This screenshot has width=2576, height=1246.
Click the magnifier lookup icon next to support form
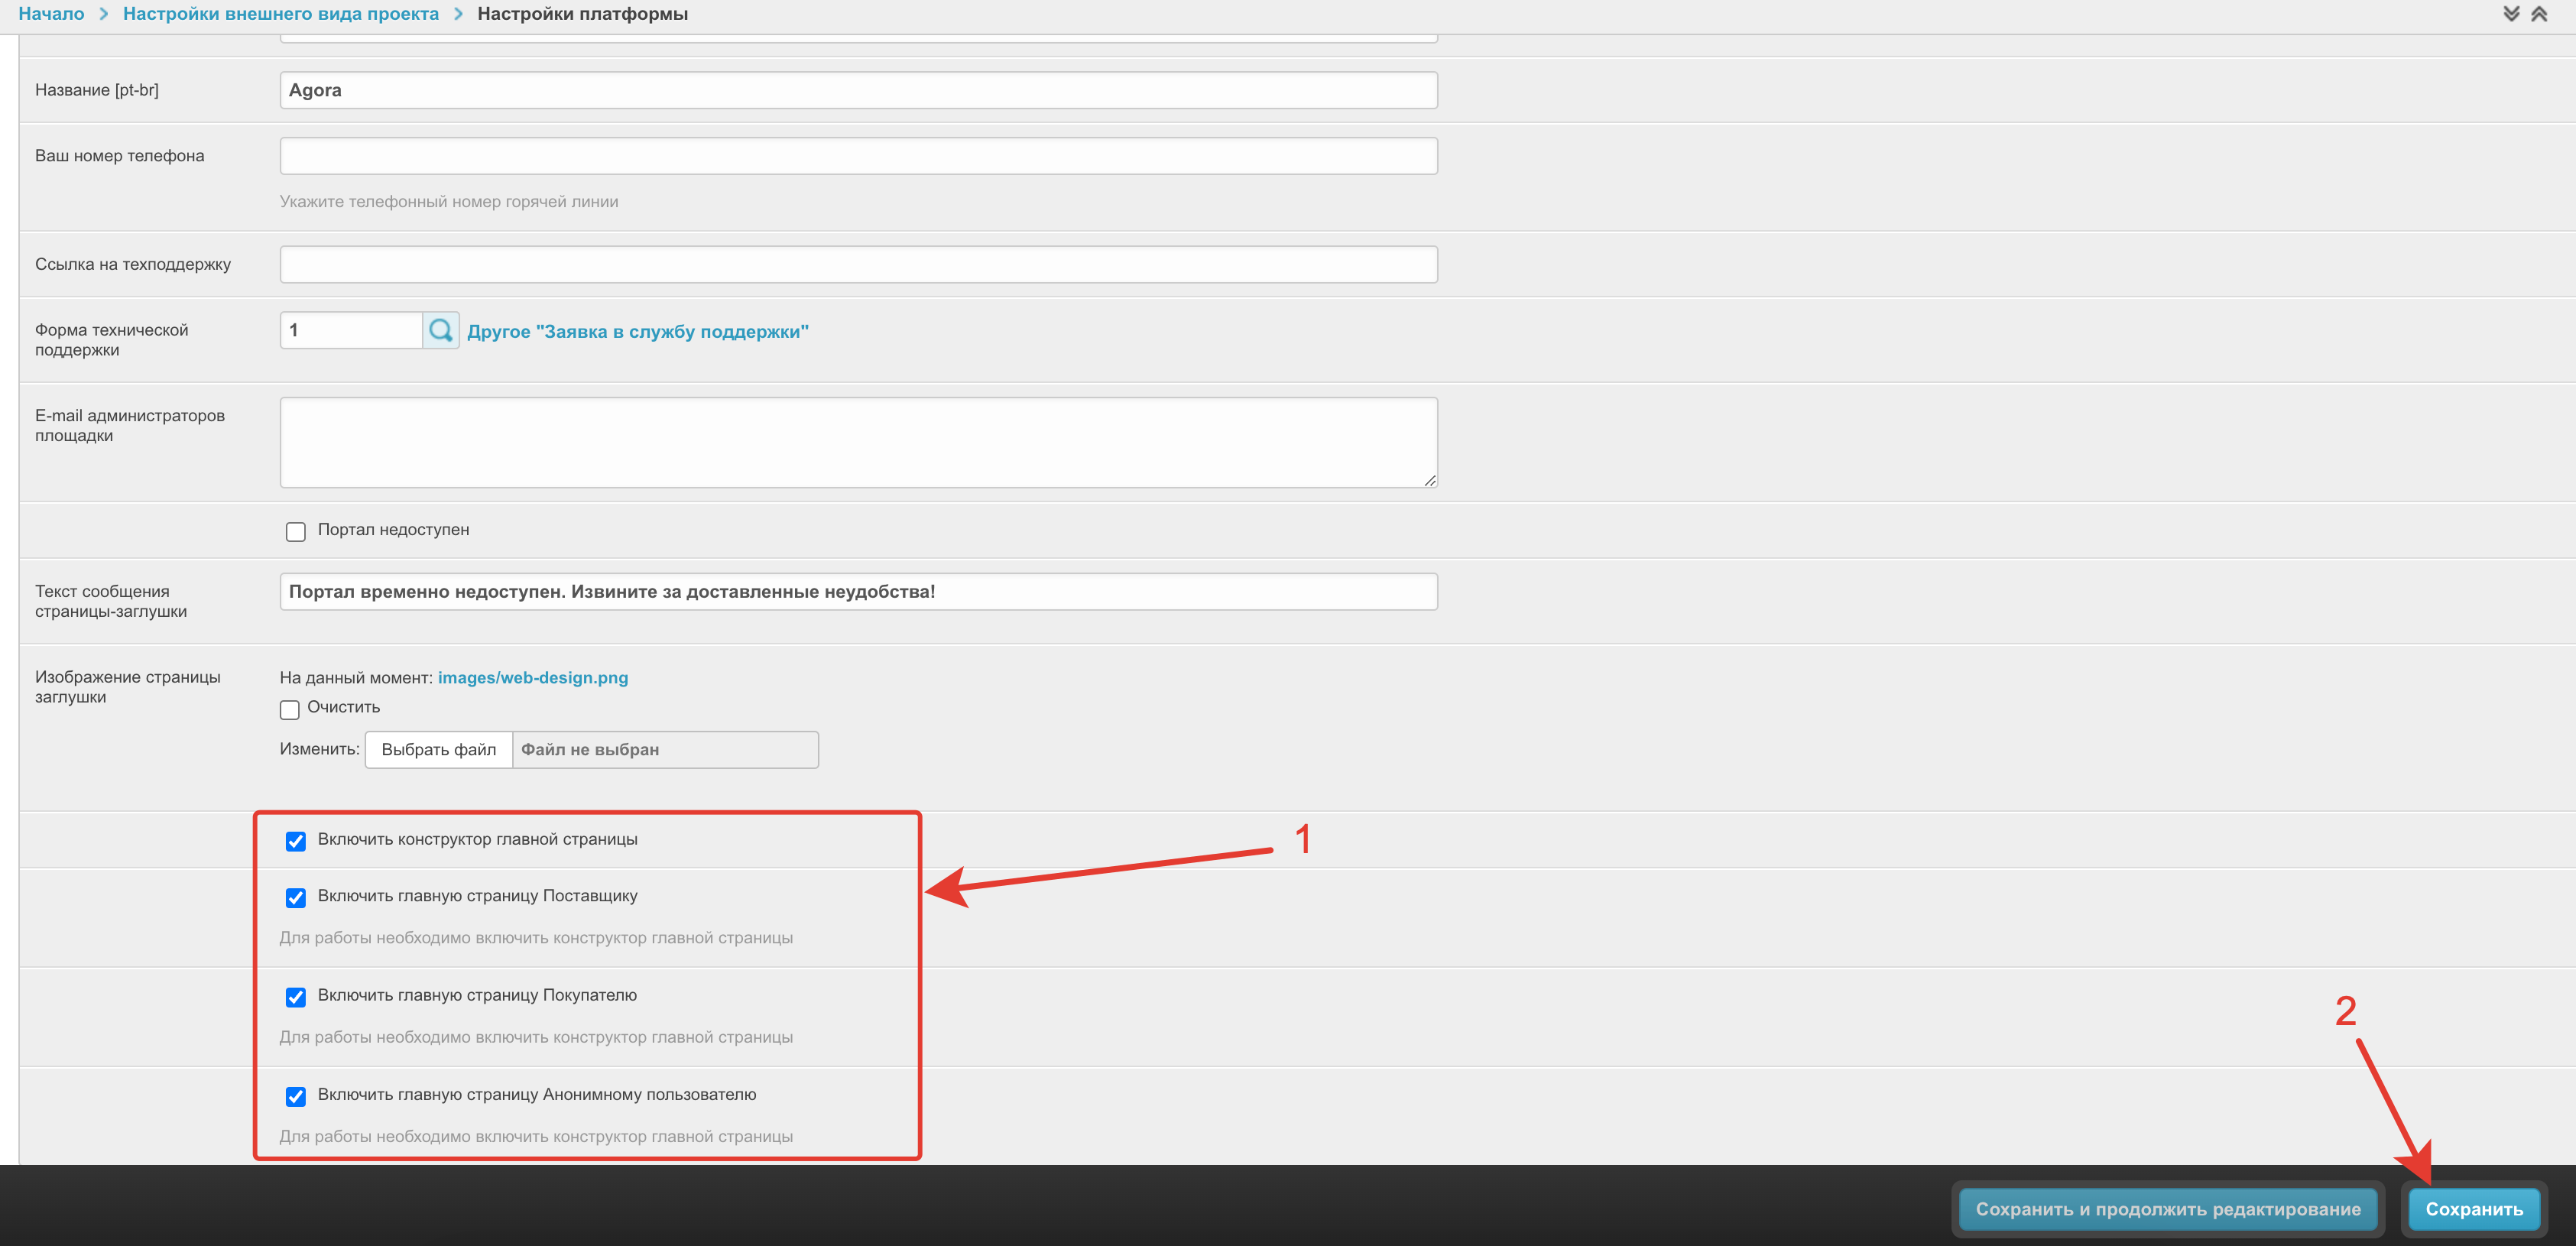(x=440, y=330)
